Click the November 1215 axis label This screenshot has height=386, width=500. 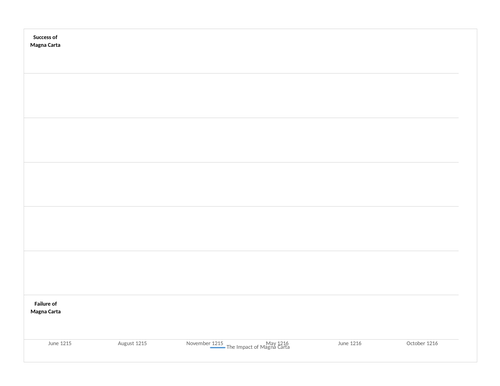tap(205, 343)
